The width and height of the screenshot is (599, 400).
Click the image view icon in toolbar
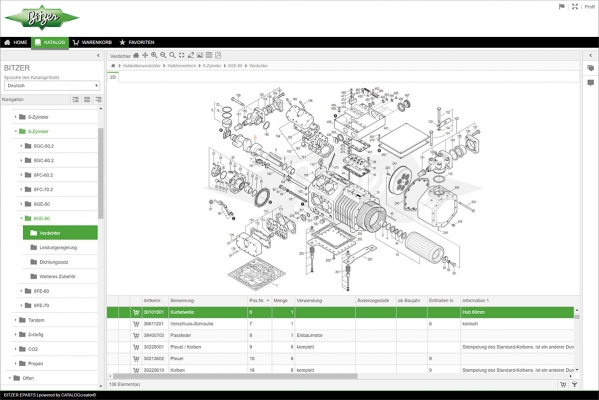click(200, 55)
